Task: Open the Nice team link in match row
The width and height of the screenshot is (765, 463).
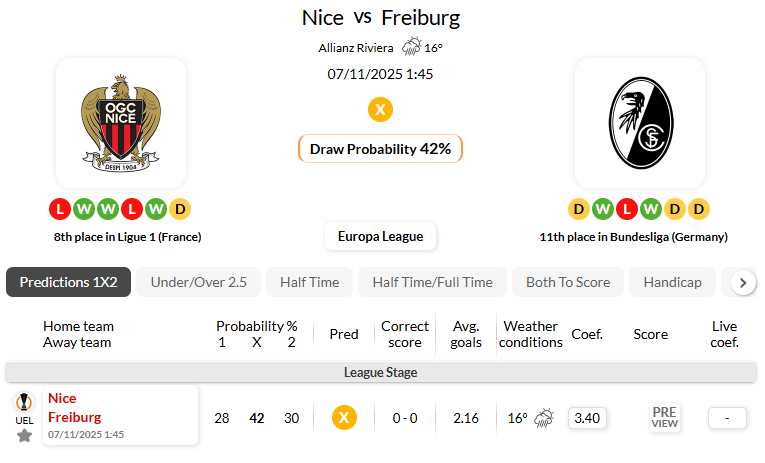Action: tap(62, 398)
